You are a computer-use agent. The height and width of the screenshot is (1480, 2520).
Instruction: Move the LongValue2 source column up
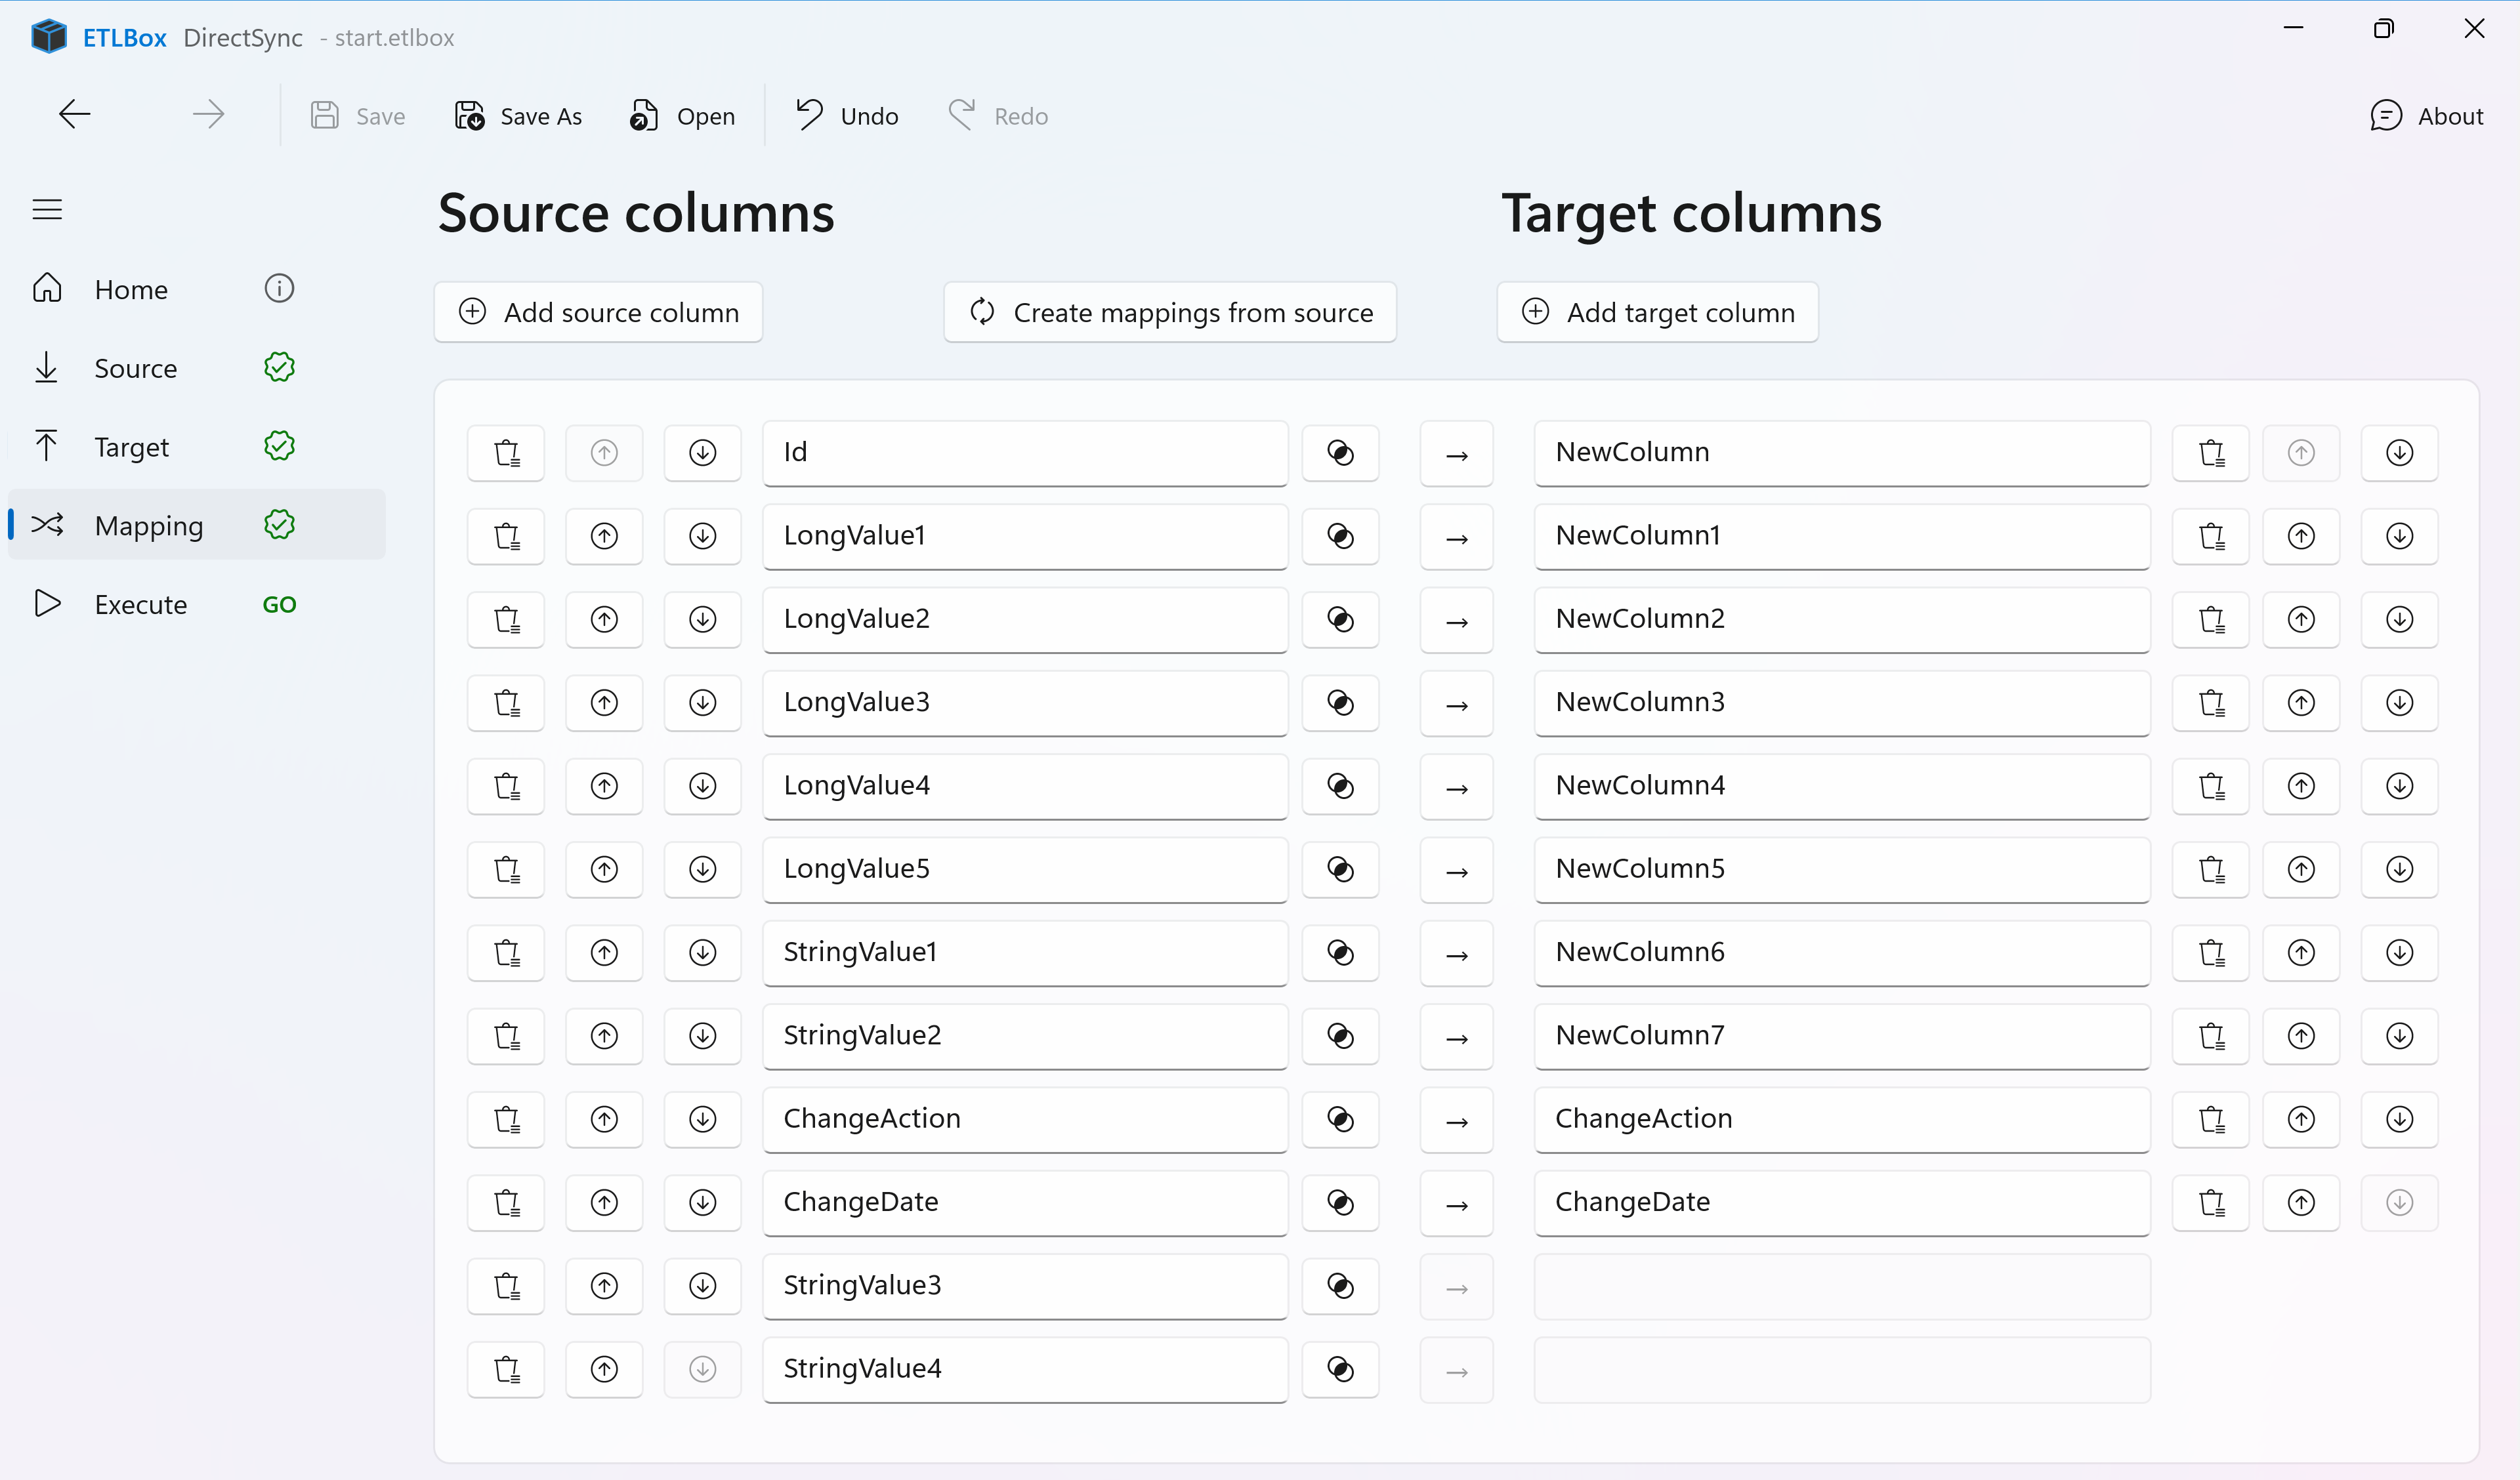point(603,619)
